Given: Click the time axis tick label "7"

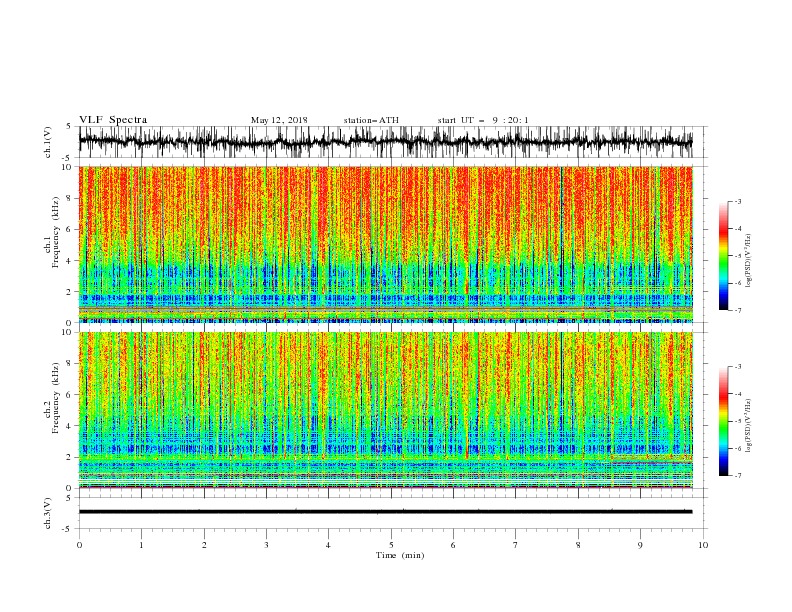Looking at the screenshot, I should [515, 545].
